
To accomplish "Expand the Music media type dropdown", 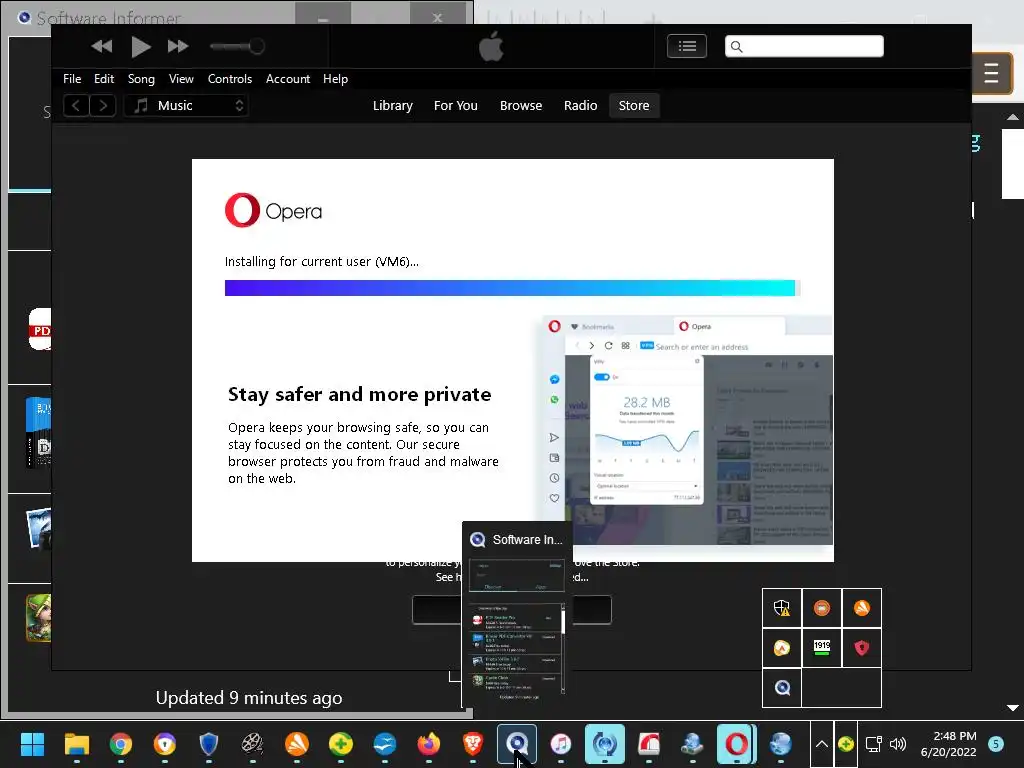I will (187, 106).
